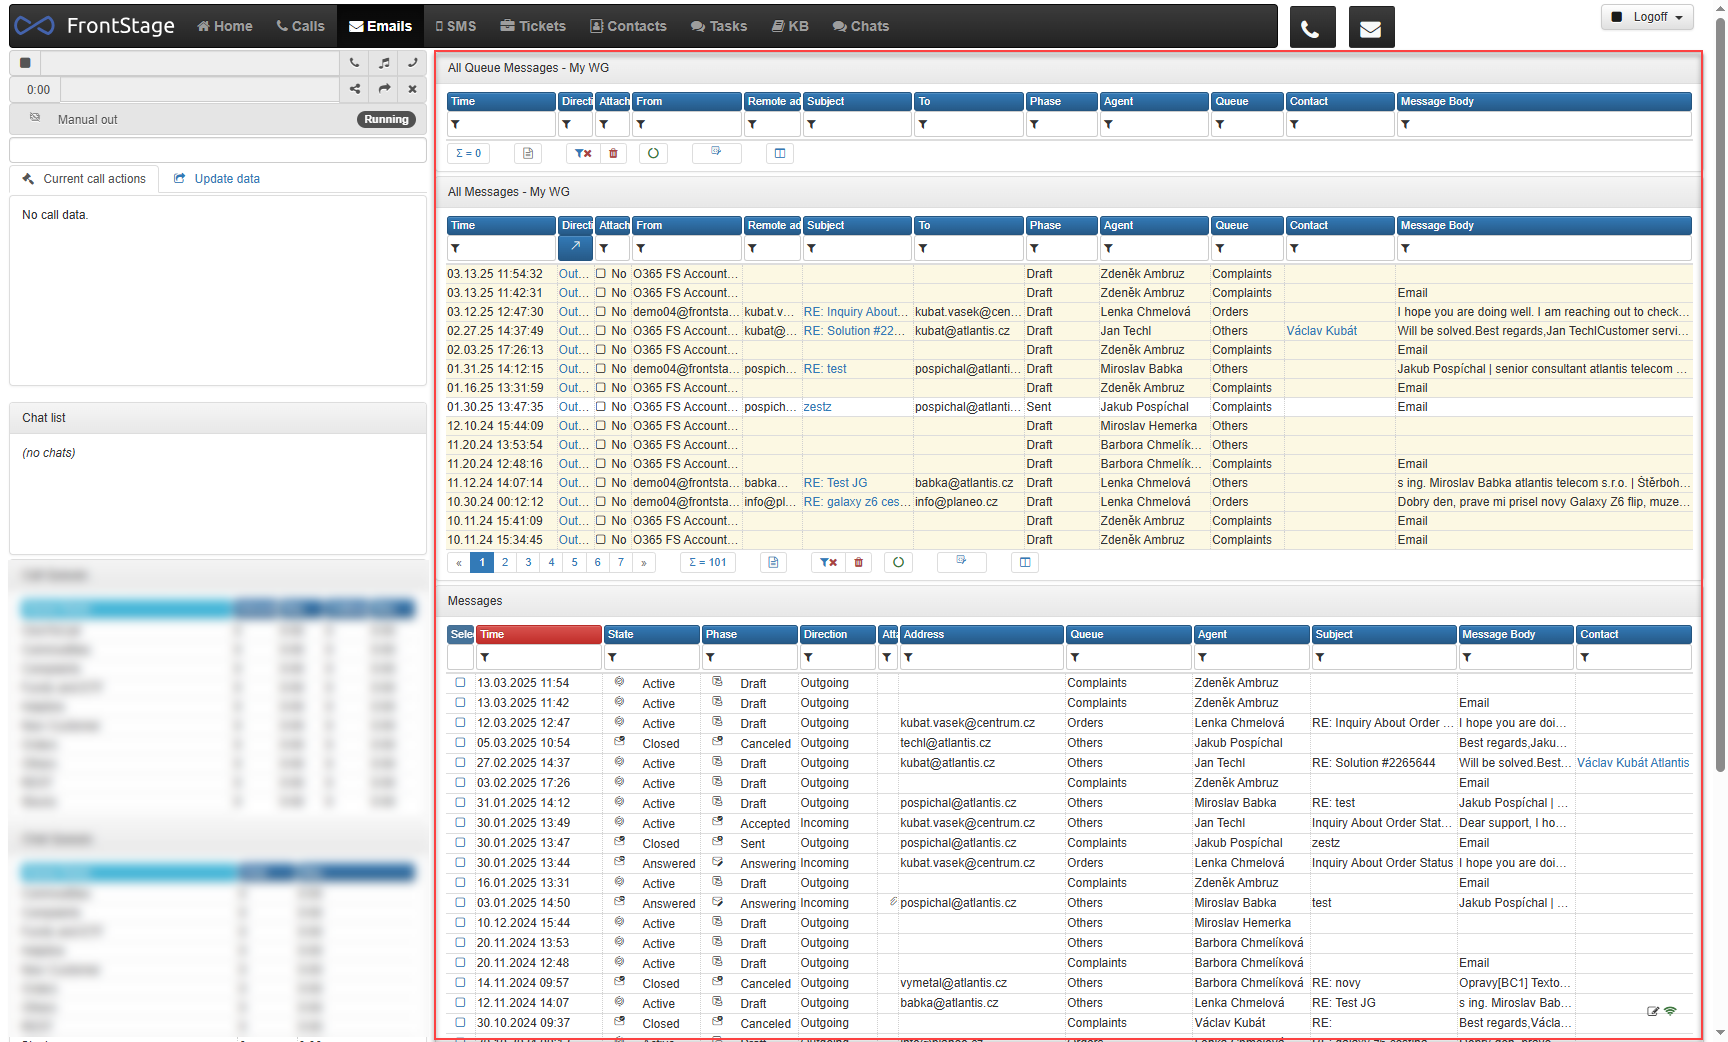Click the outgoing arrow Direction filter in All Messages
The height and width of the screenshot is (1042, 1728).
575,247
